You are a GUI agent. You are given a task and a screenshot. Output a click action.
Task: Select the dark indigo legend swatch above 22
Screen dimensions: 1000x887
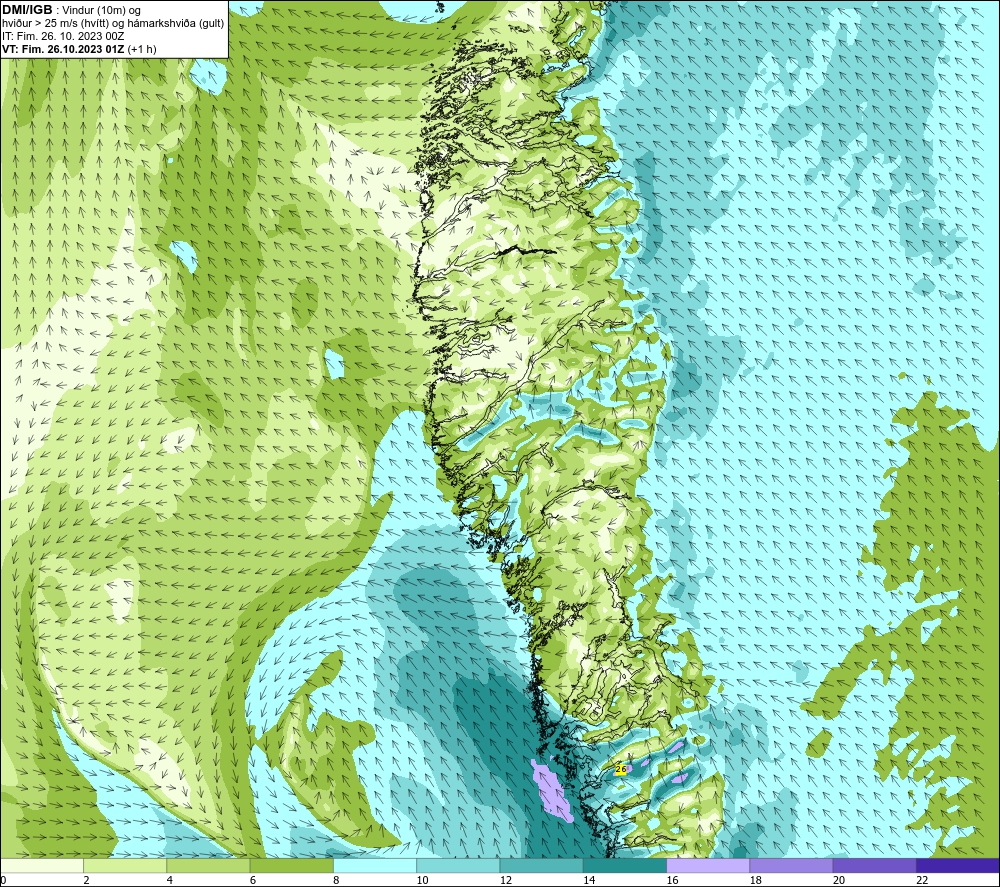pos(958,865)
